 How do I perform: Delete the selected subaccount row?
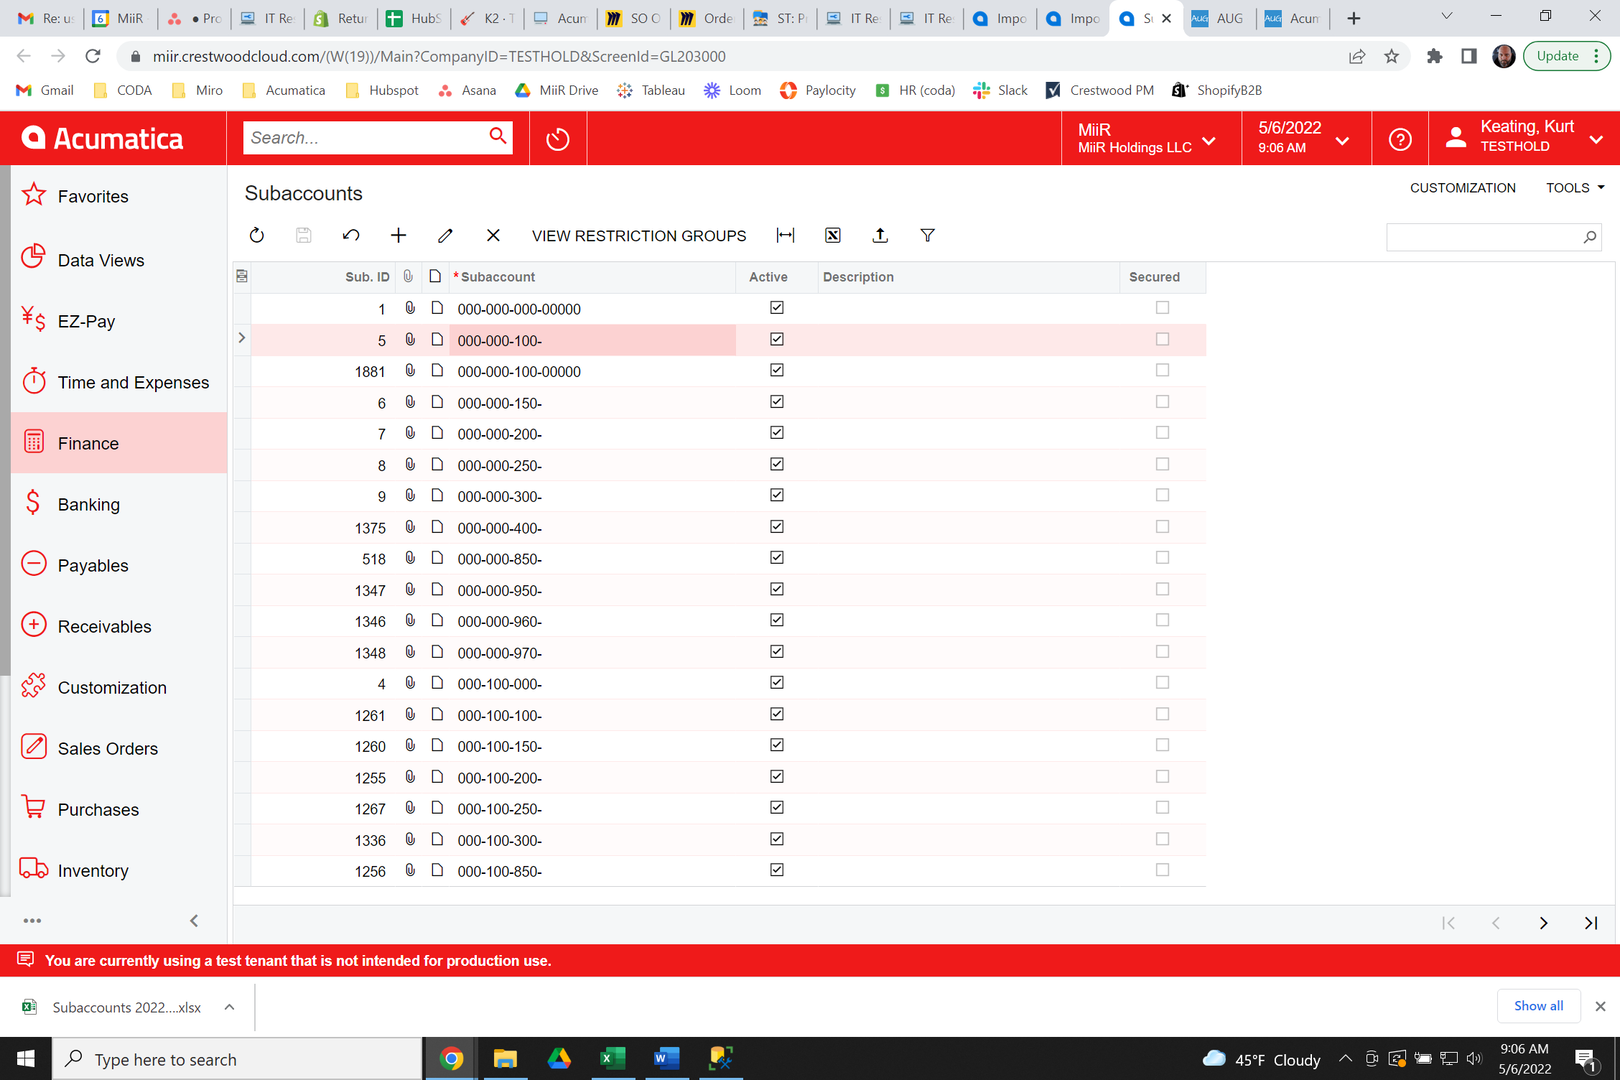(x=492, y=235)
